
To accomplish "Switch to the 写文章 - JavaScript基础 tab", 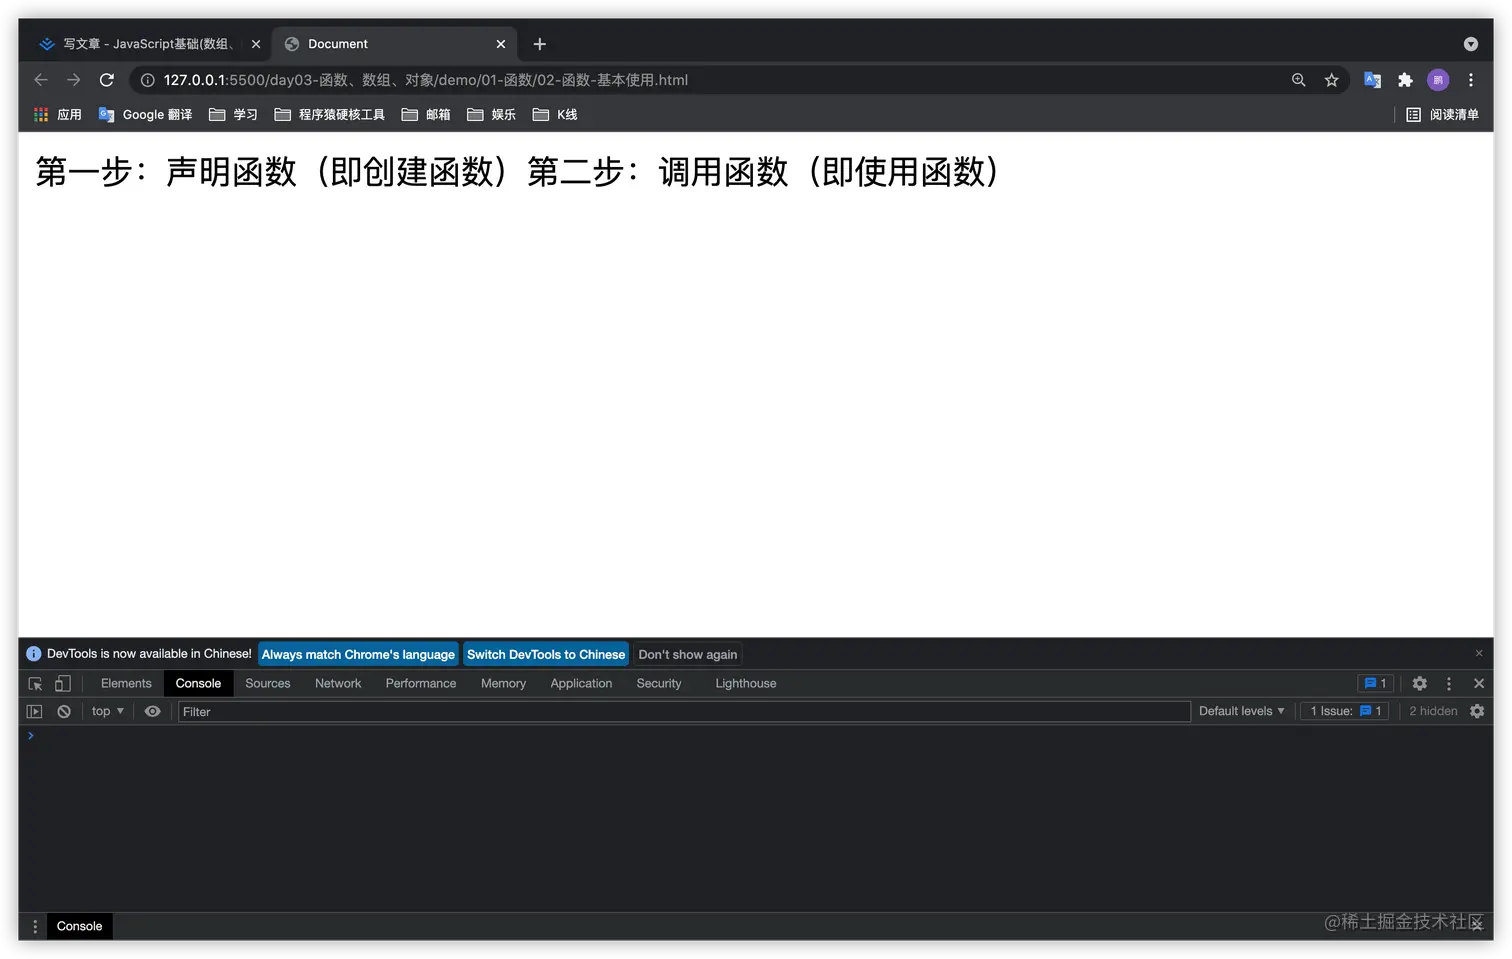I will click(150, 44).
